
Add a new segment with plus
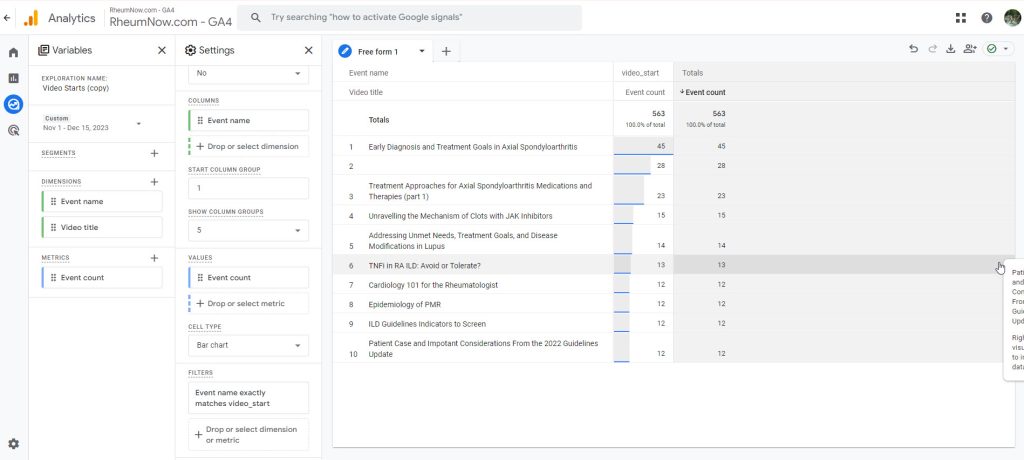pyautogui.click(x=154, y=153)
